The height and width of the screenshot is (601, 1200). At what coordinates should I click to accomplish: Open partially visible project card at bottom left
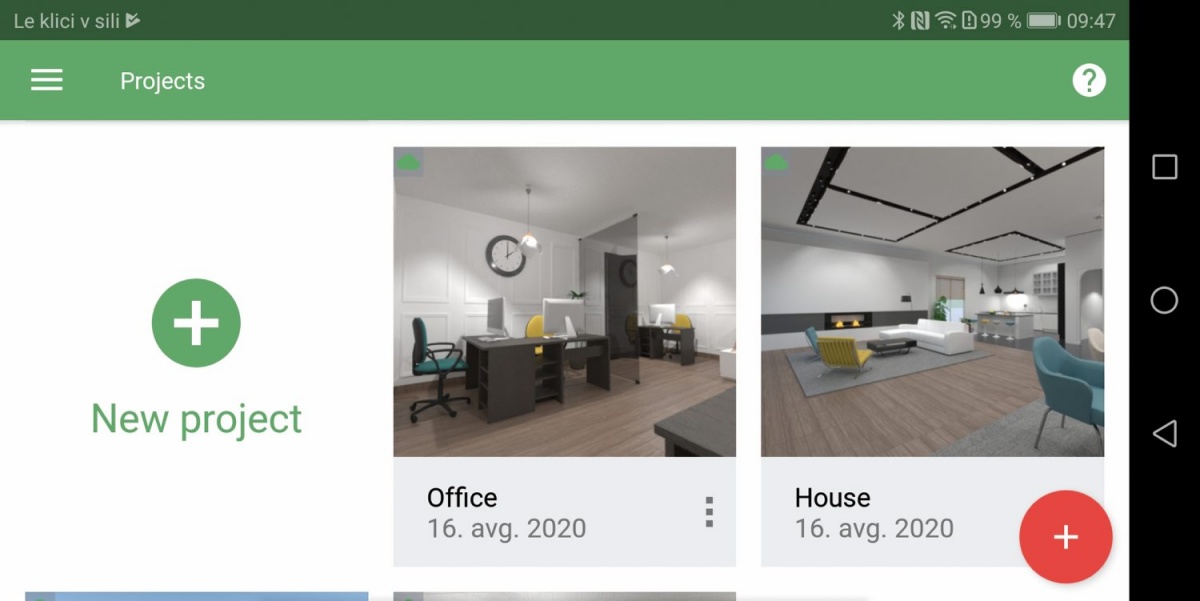click(x=197, y=596)
